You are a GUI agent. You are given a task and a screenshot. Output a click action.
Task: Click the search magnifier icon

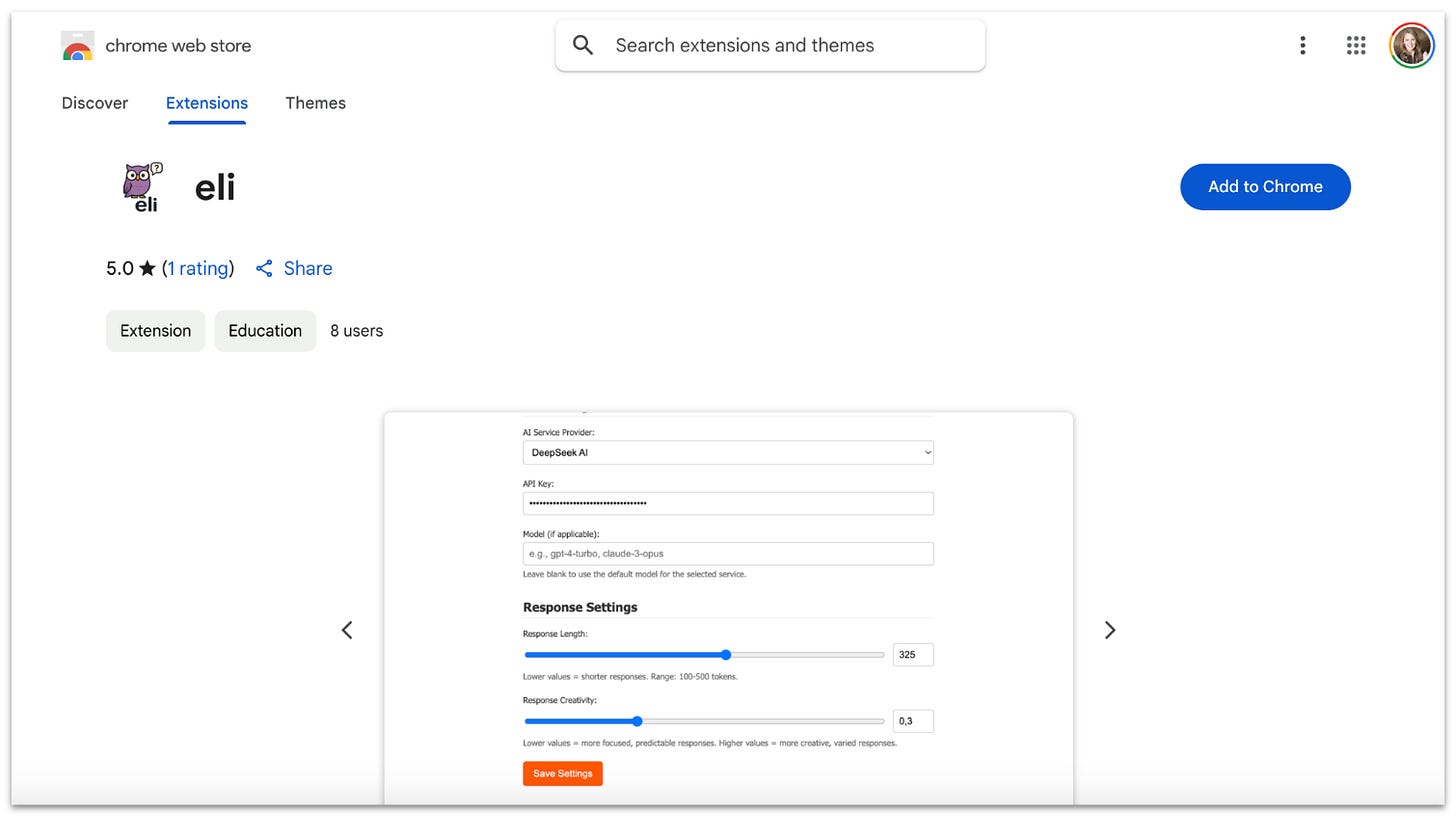(583, 45)
